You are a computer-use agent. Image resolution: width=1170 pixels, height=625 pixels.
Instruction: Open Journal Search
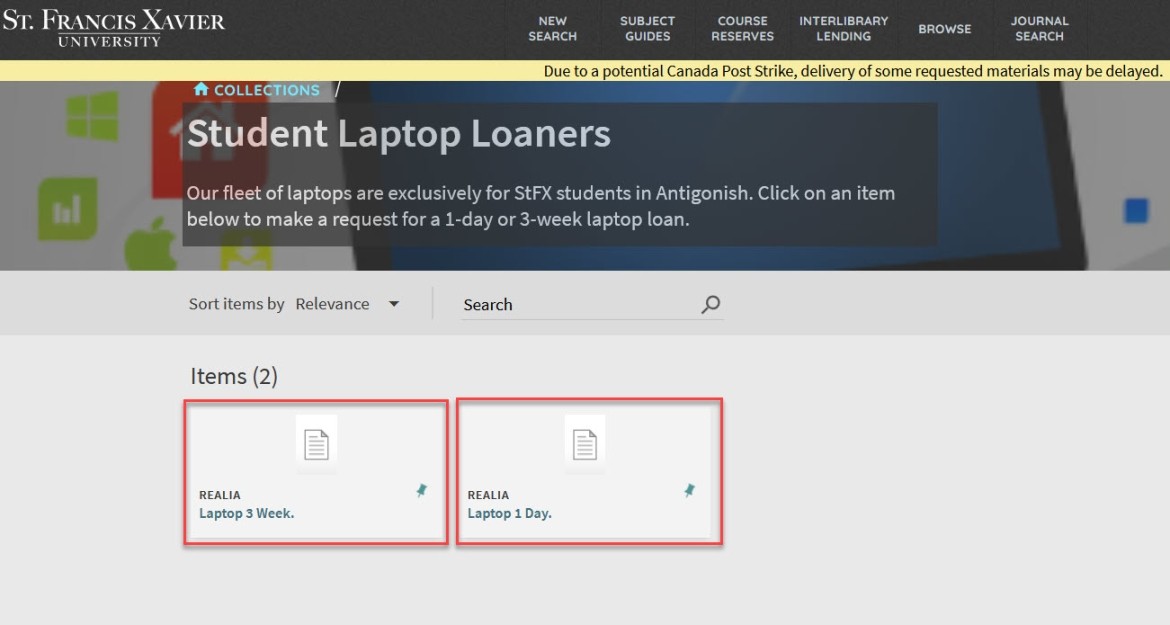(1040, 28)
